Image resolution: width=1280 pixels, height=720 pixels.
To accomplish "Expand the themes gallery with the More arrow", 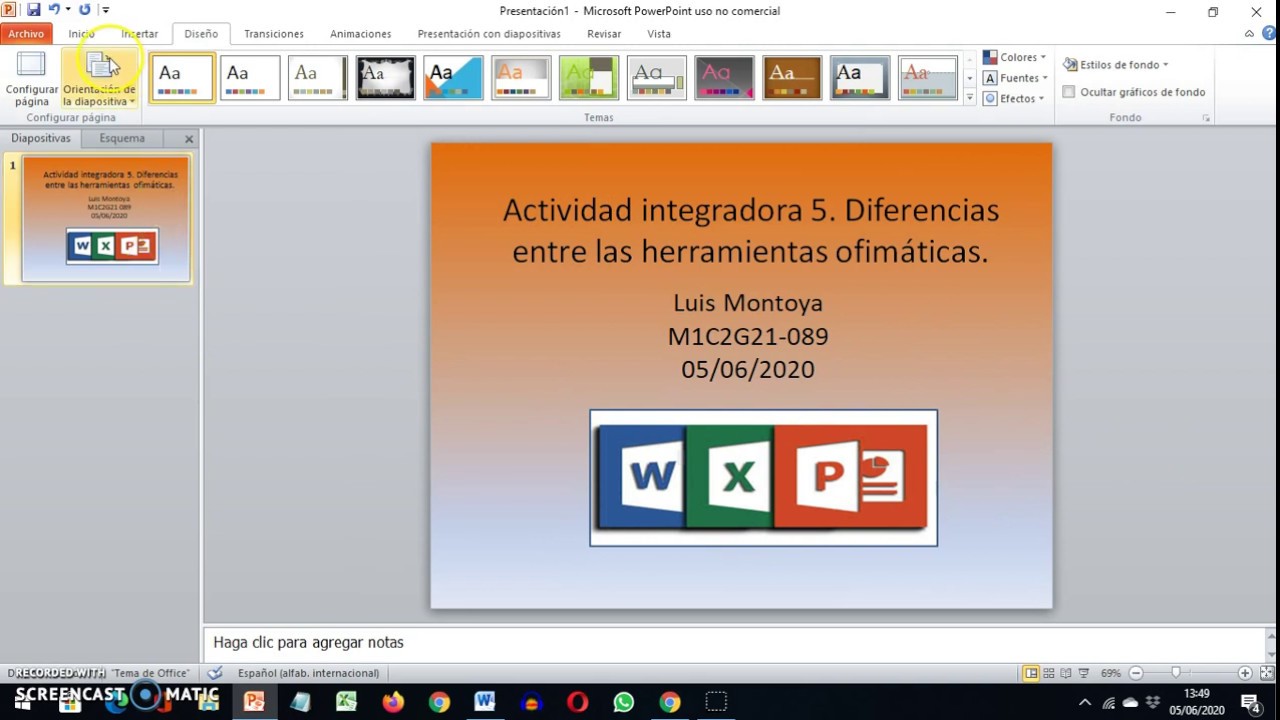I will pyautogui.click(x=969, y=98).
